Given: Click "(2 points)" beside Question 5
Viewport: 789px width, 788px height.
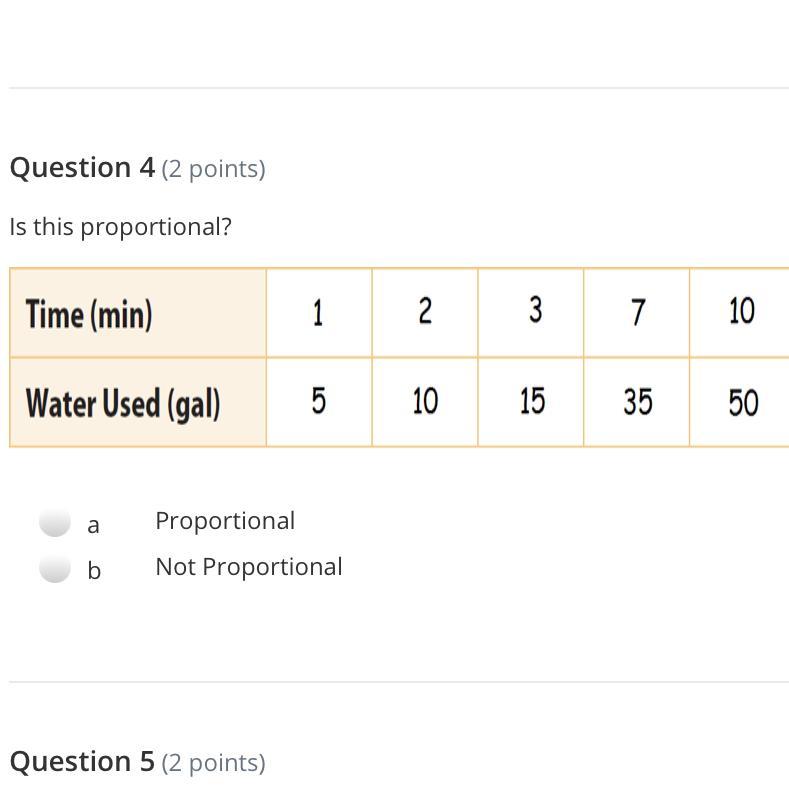Looking at the screenshot, I should (213, 763).
